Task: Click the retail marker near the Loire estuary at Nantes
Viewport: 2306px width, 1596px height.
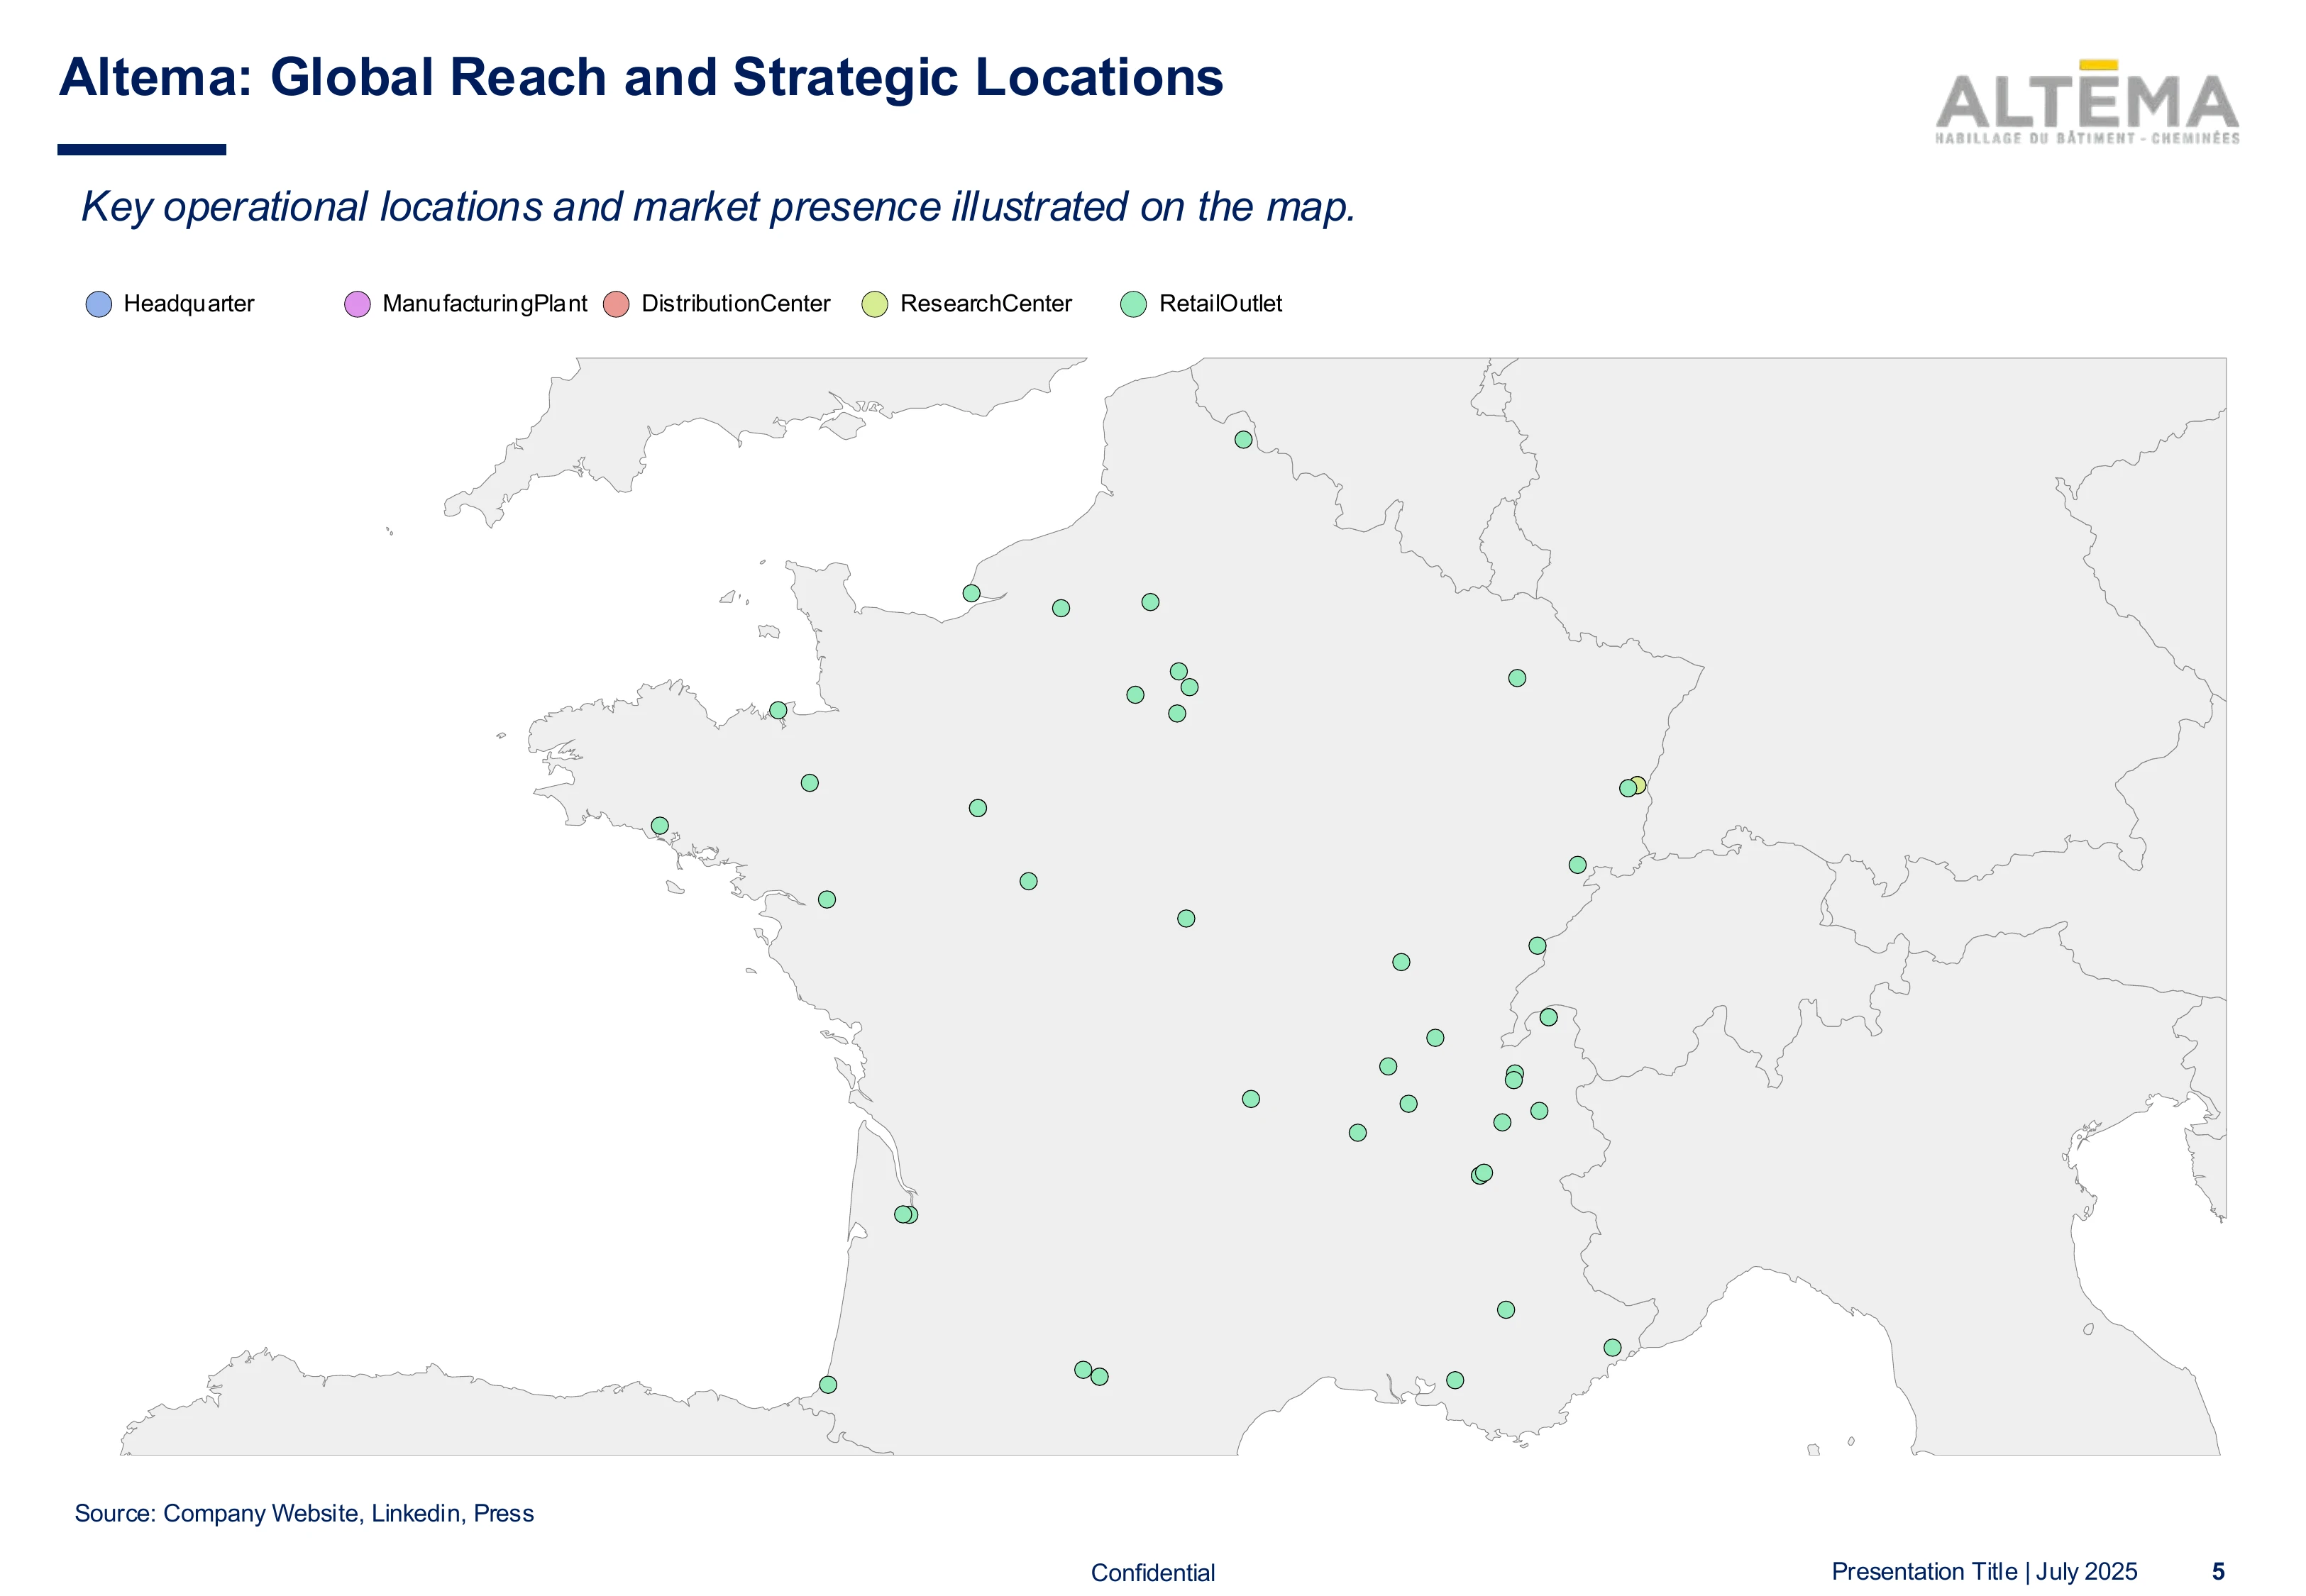Action: click(827, 900)
